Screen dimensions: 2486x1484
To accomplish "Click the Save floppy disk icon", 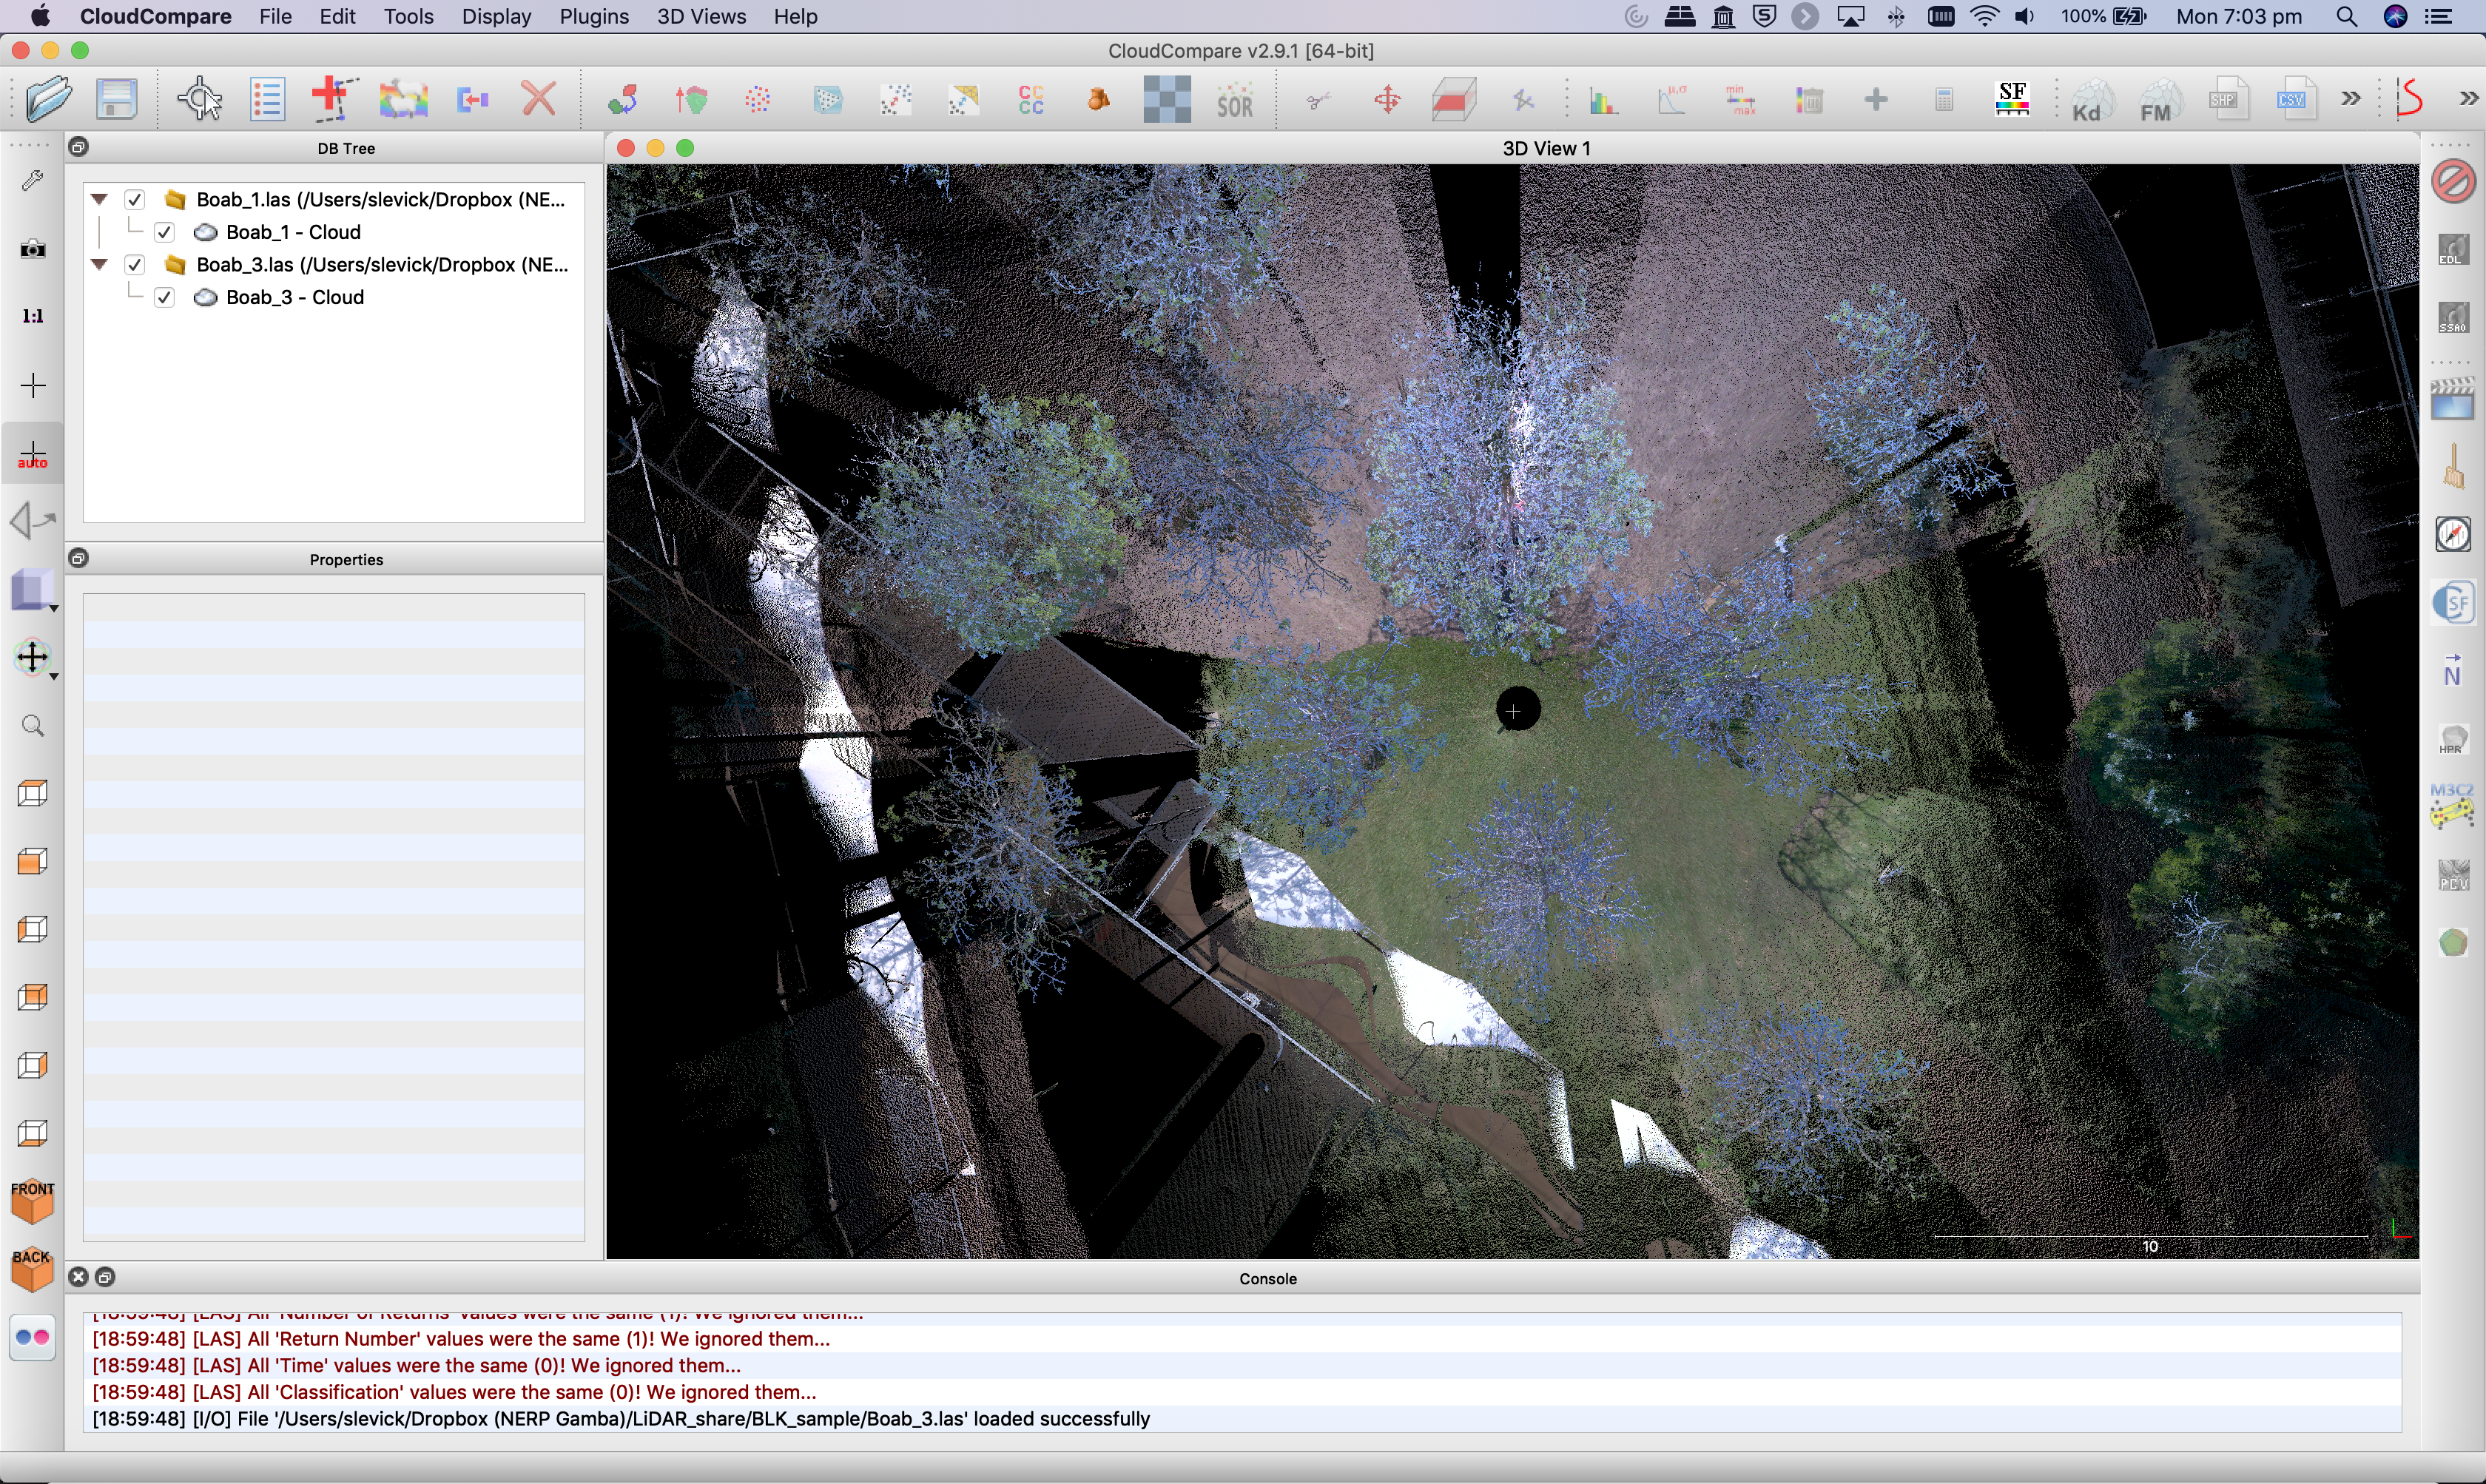I will [117, 99].
